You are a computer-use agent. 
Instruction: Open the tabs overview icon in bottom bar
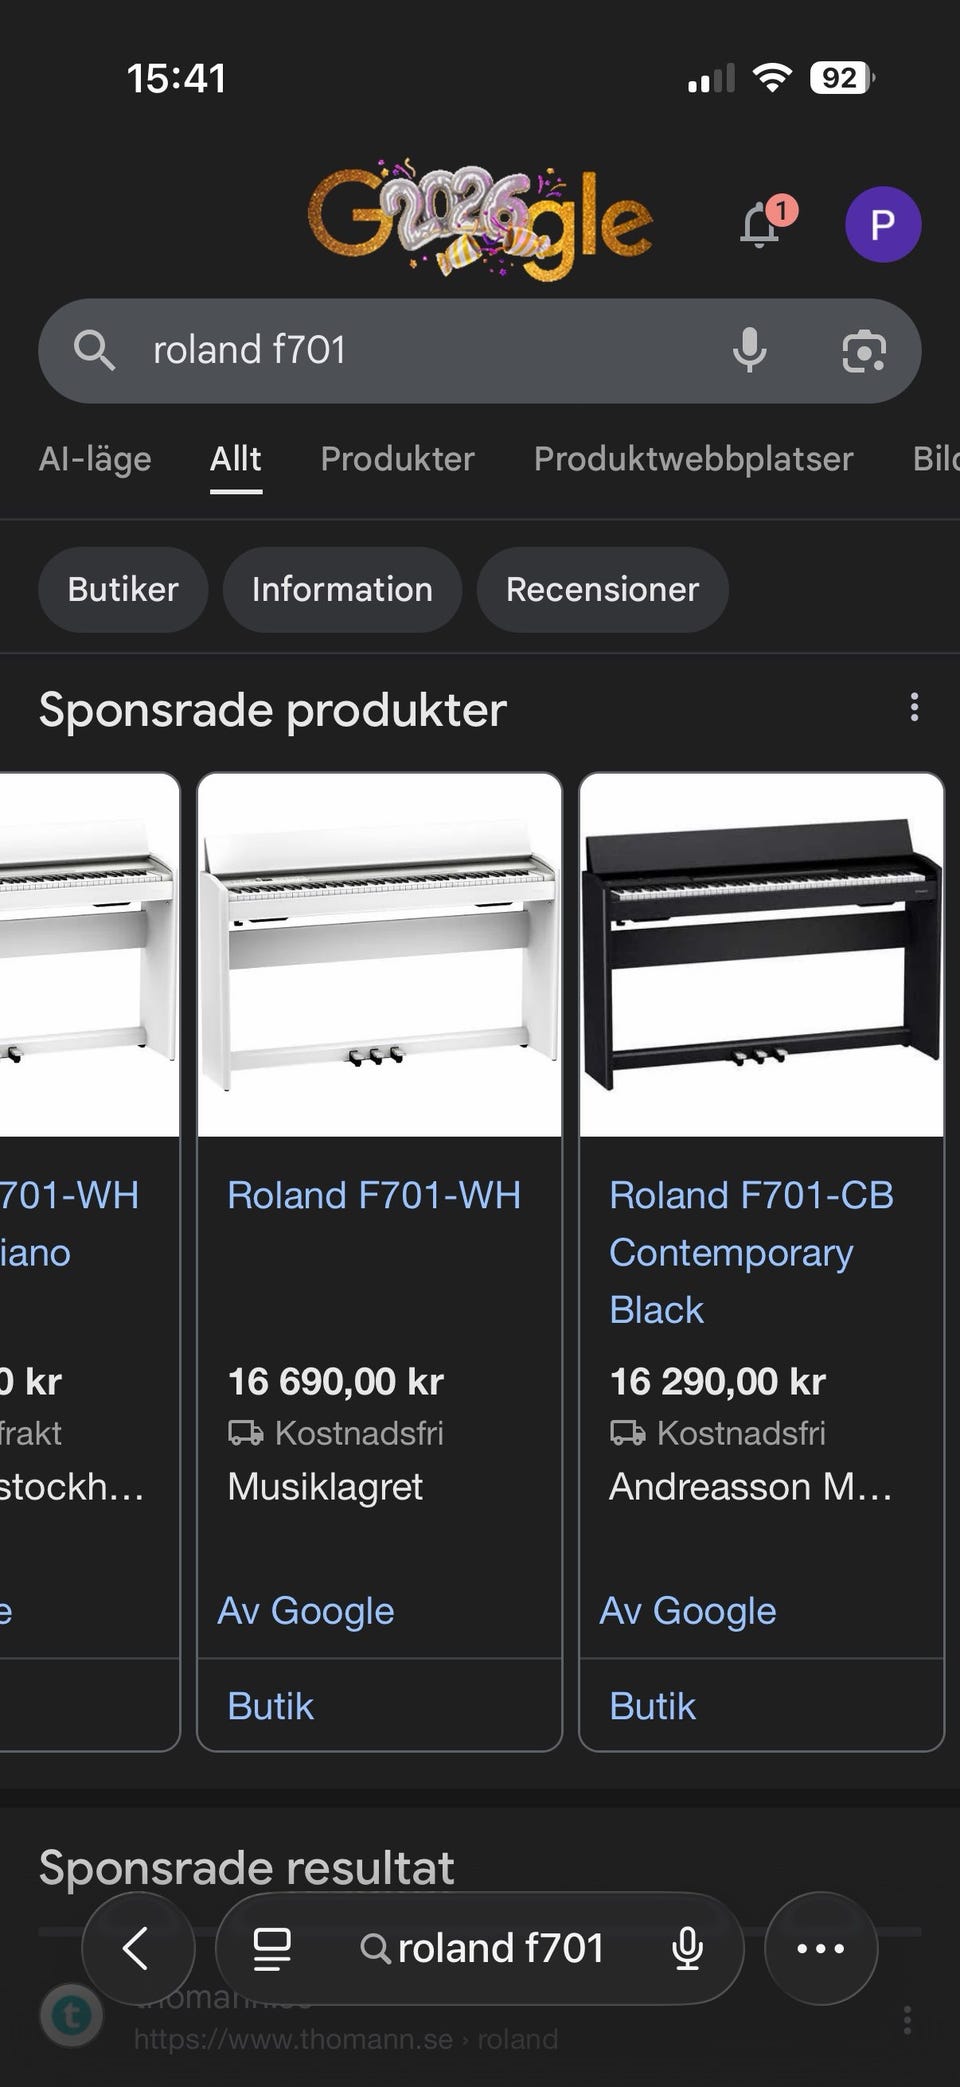[x=271, y=1948]
